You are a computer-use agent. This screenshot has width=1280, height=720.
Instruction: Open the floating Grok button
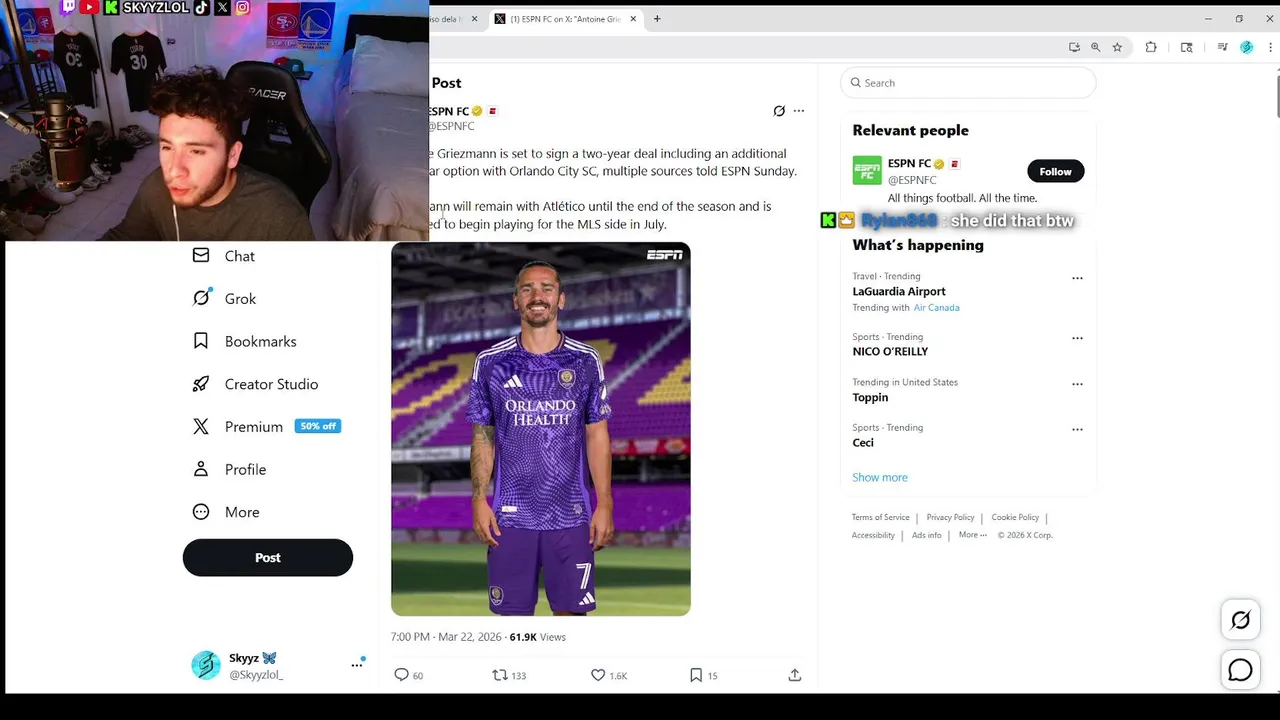pyautogui.click(x=1240, y=620)
